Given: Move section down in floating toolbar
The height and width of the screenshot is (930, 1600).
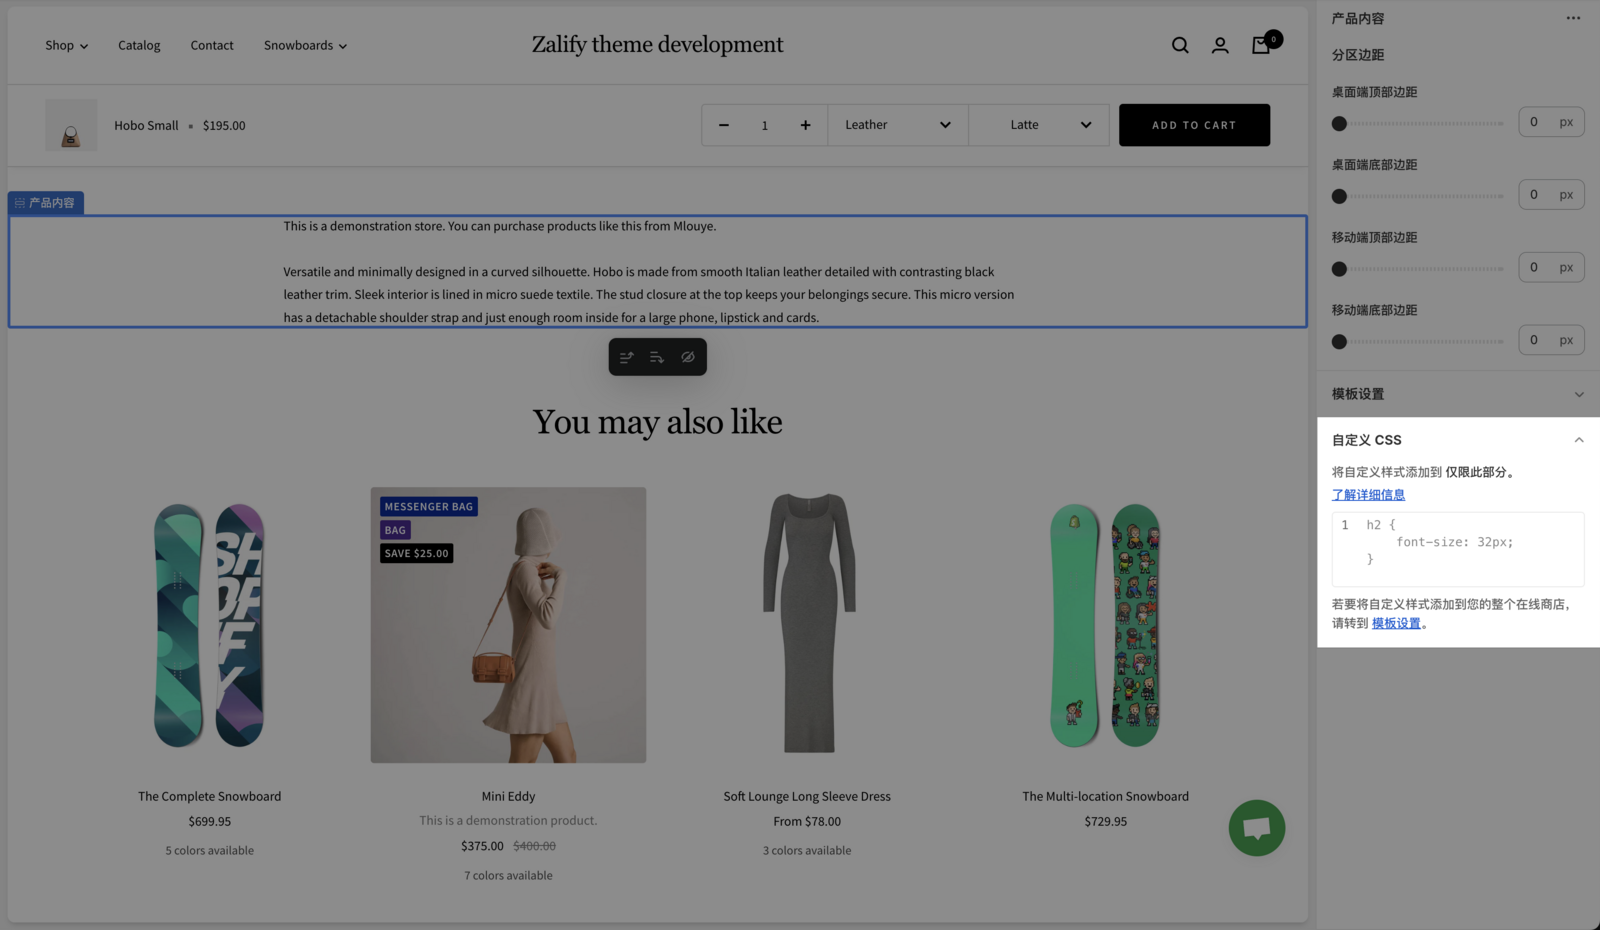Looking at the screenshot, I should tap(657, 357).
